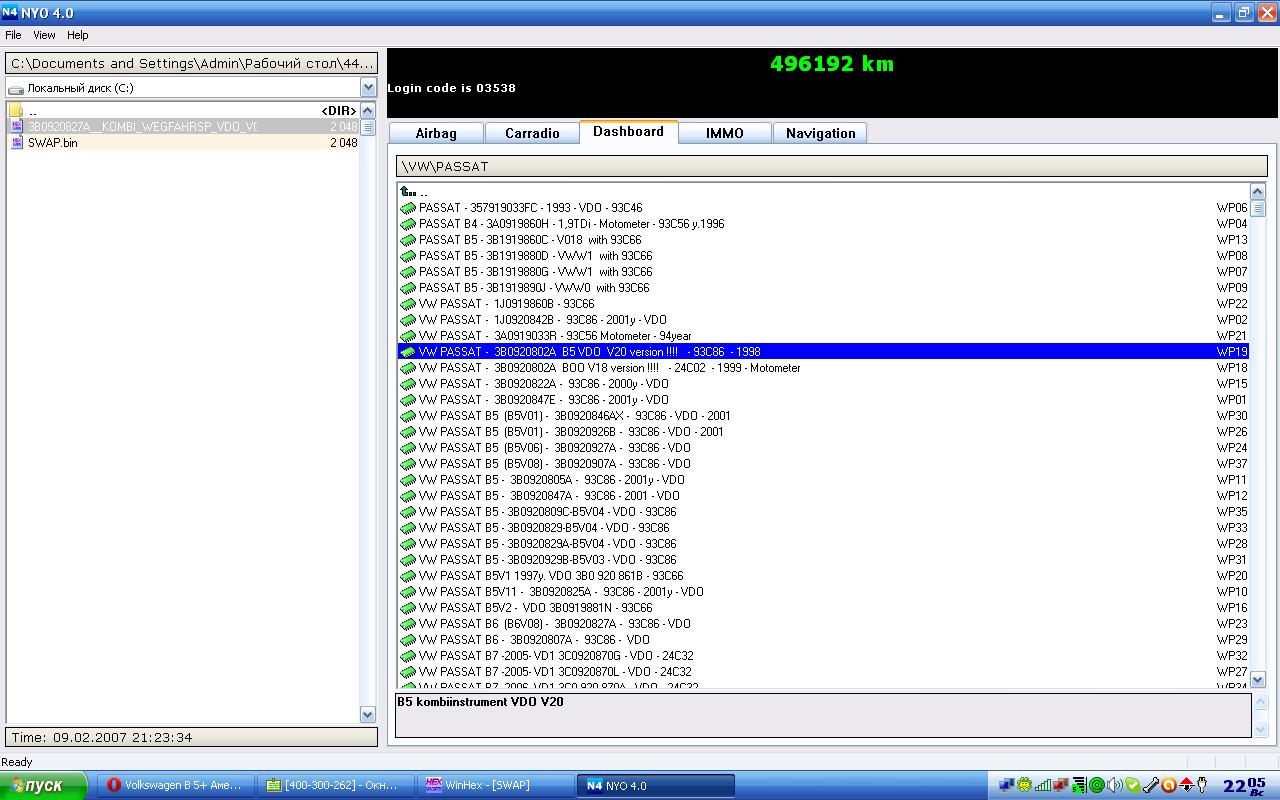
Task: Click the description box B5 kombiinstrument VDO V20
Action: [x=823, y=715]
